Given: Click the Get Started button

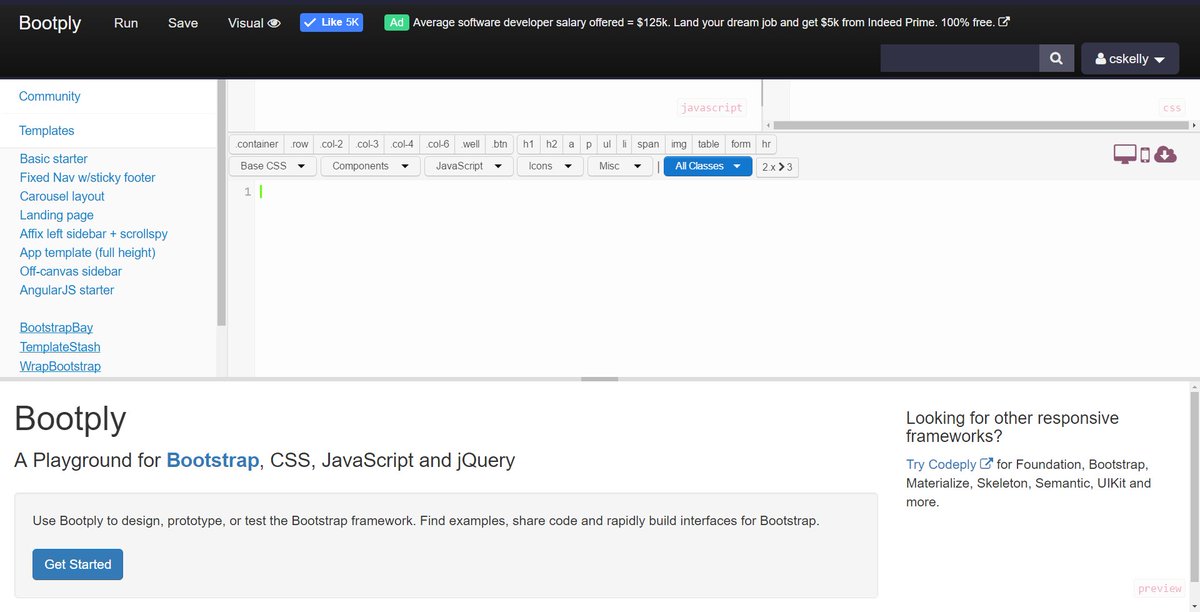Looking at the screenshot, I should [78, 564].
